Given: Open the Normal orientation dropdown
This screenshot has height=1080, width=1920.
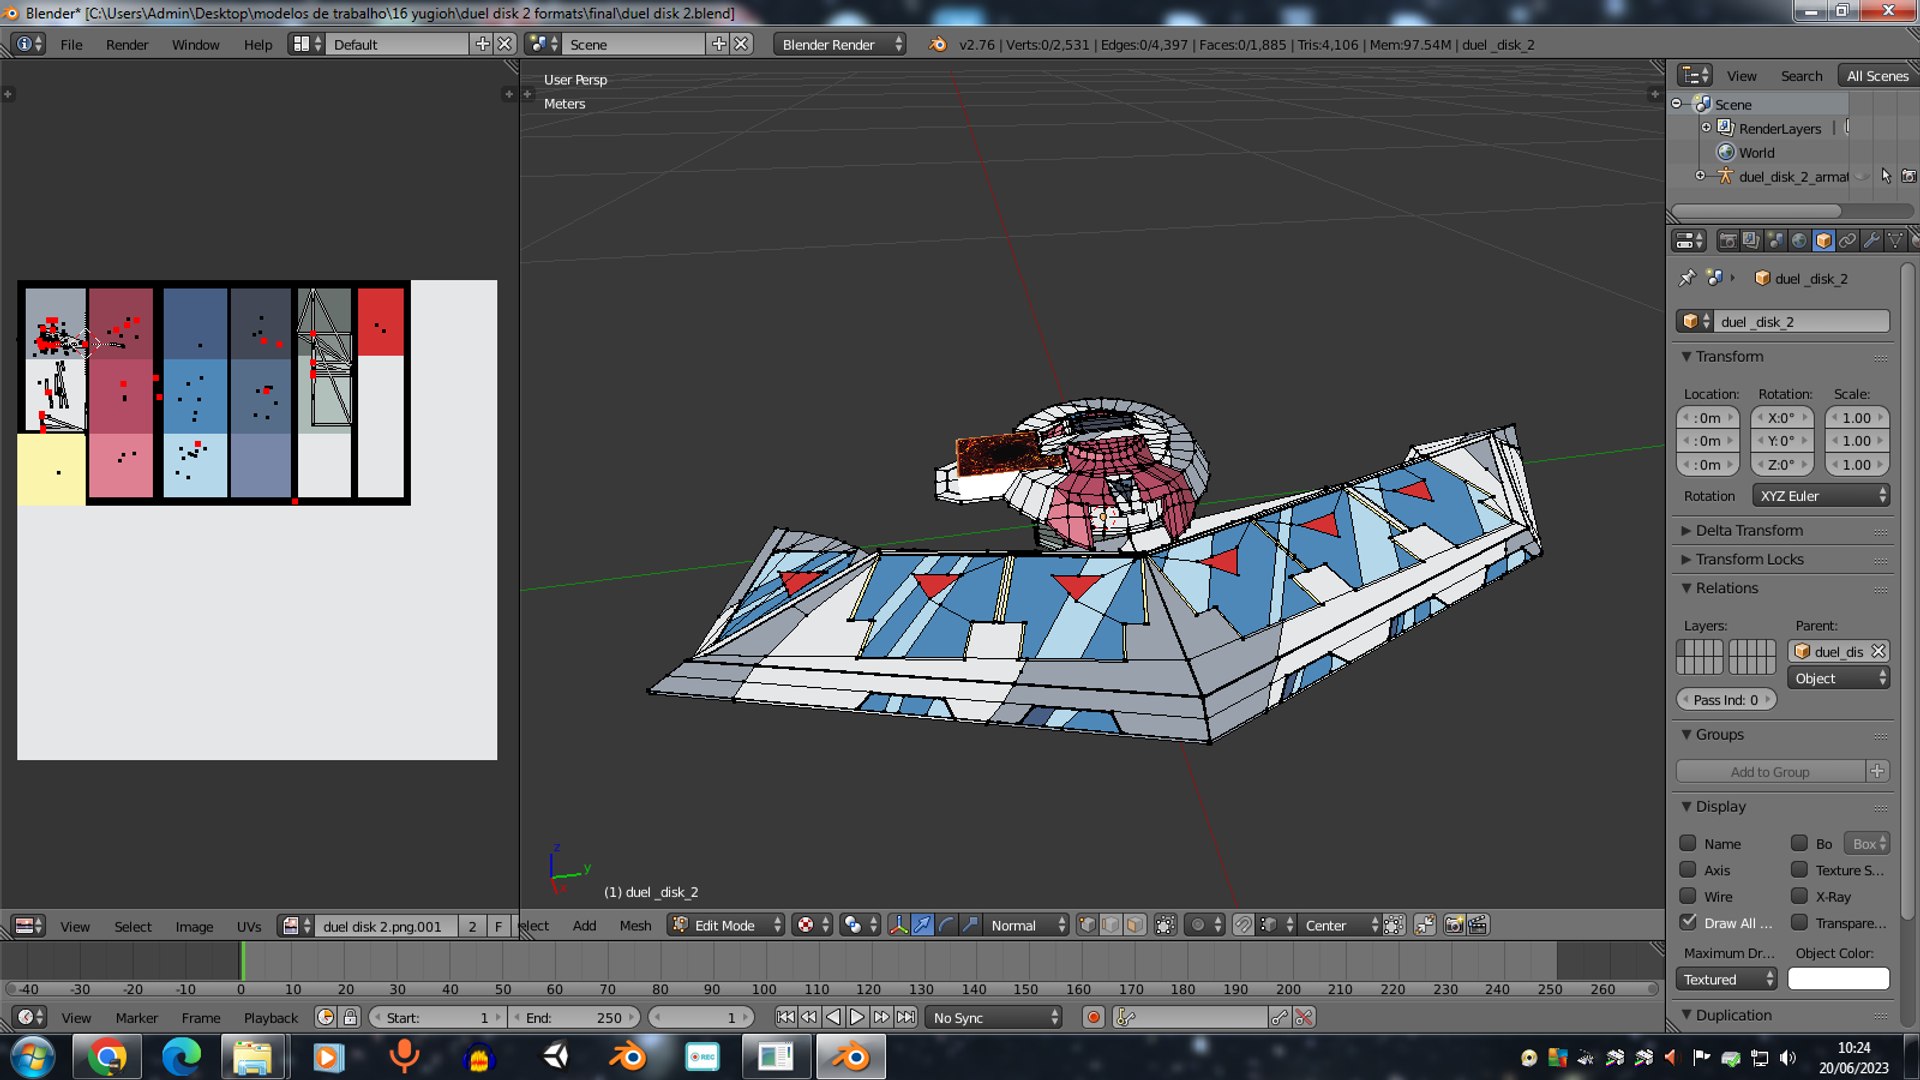Looking at the screenshot, I should tap(1026, 925).
